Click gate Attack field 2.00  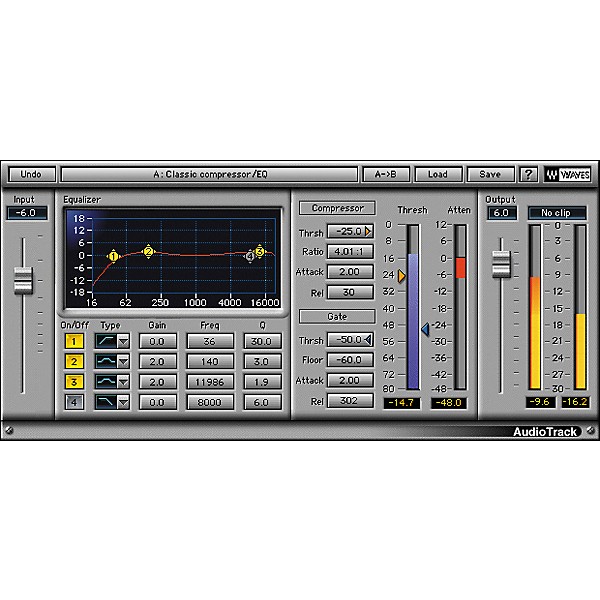point(350,380)
